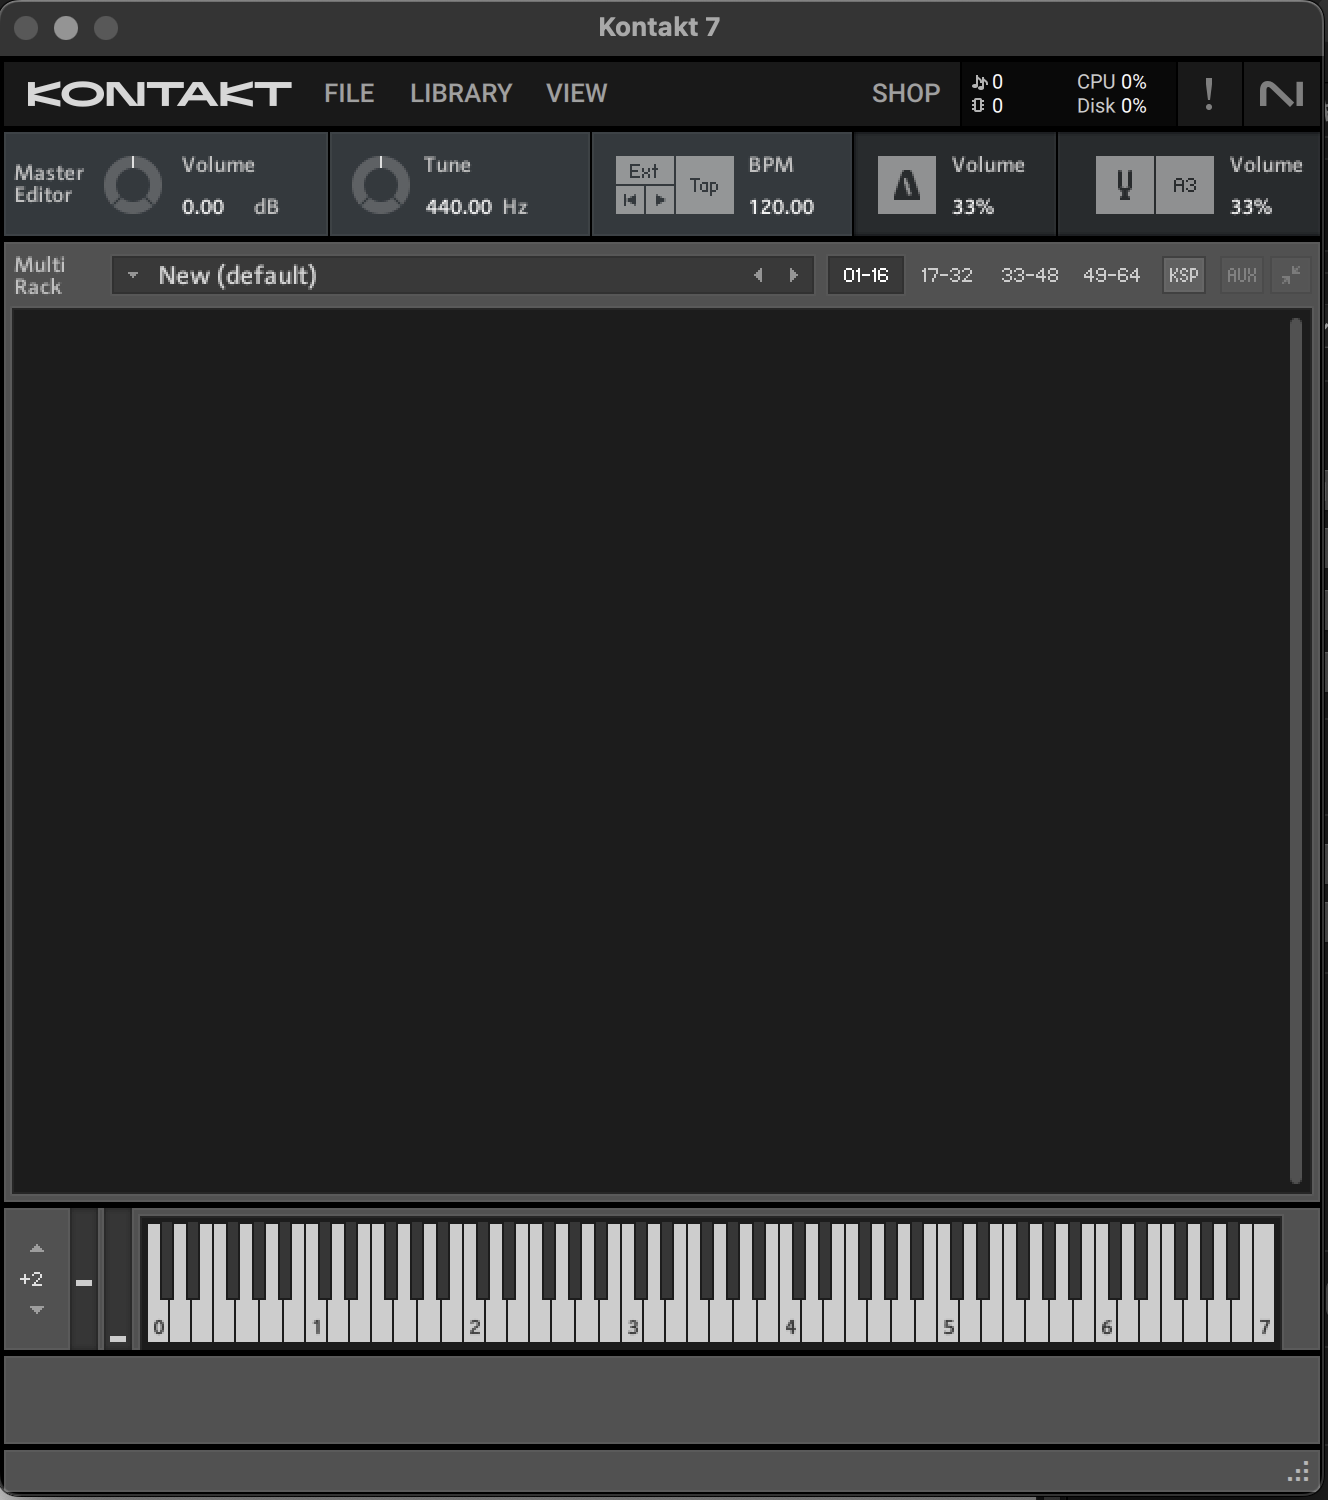Screen dimensions: 1328x1500
Task: Open the FILE menu
Action: [x=349, y=93]
